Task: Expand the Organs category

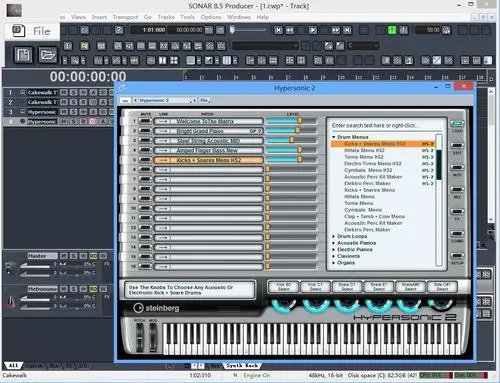Action: pyautogui.click(x=334, y=263)
